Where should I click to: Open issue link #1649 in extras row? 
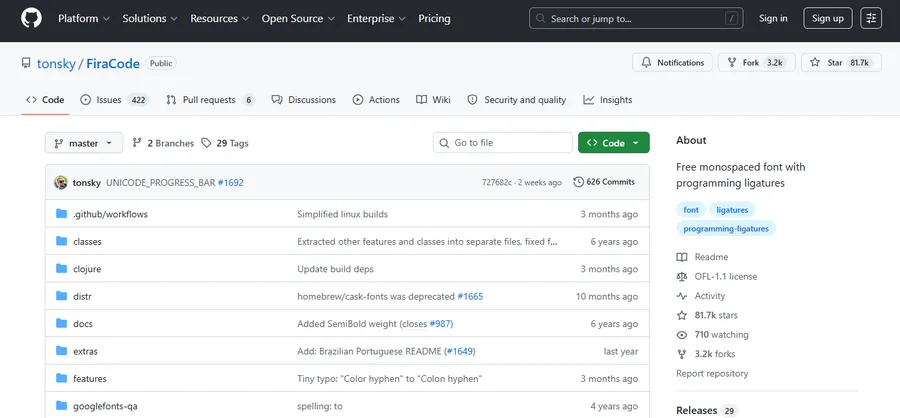[460, 351]
